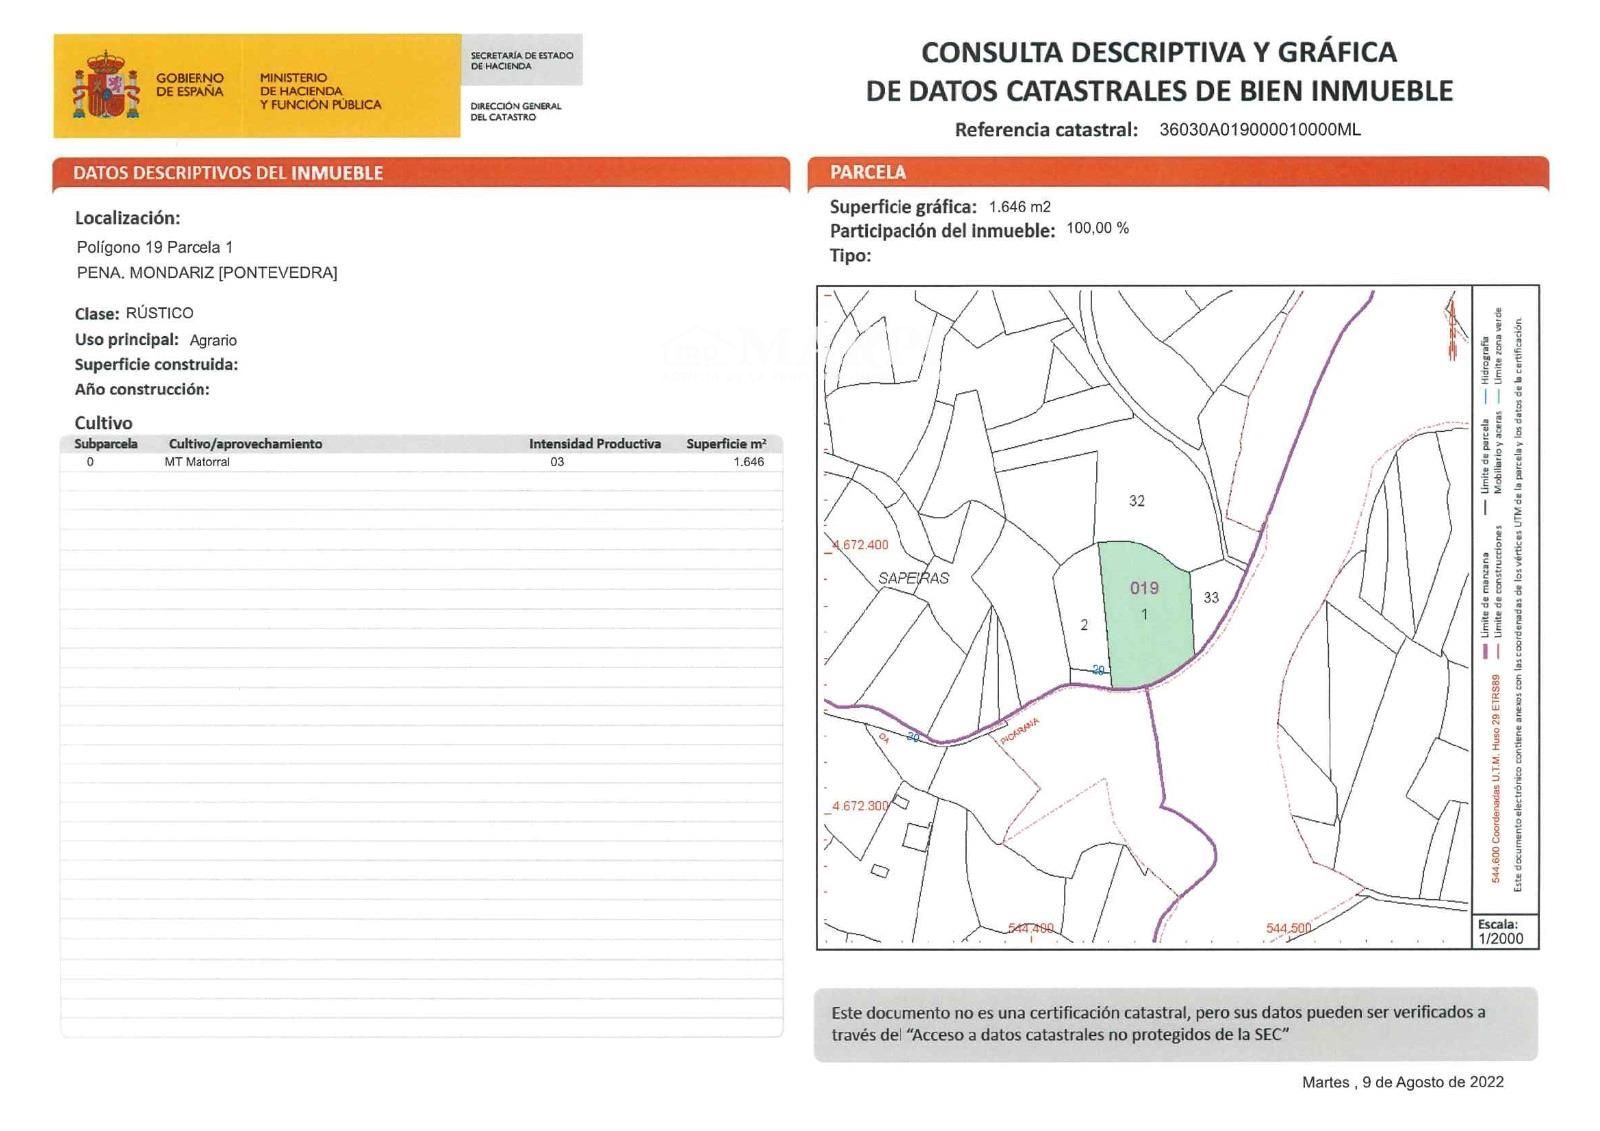This screenshot has width=1600, height=1131.
Task: Click the 'Cultivo' heading
Action: click(103, 423)
